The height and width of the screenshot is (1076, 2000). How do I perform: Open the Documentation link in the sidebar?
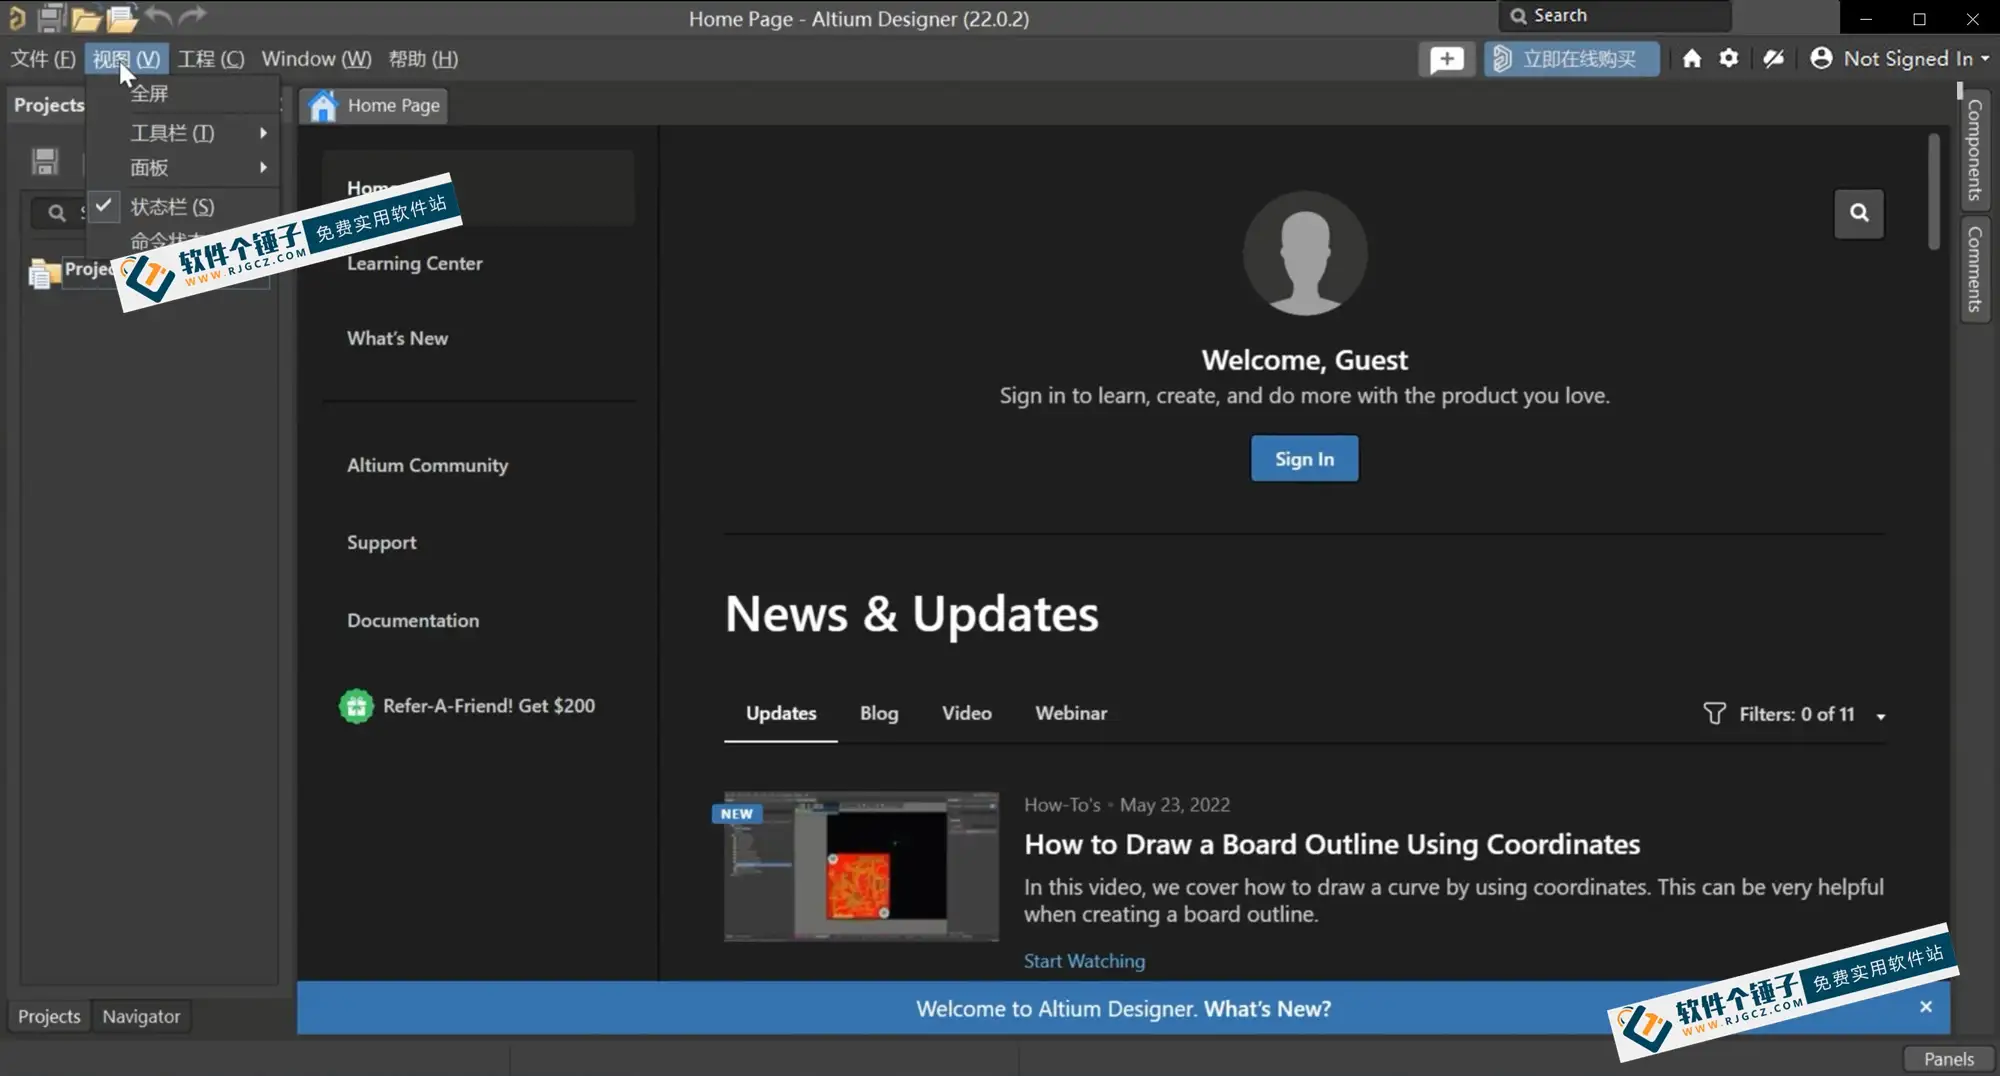412,620
